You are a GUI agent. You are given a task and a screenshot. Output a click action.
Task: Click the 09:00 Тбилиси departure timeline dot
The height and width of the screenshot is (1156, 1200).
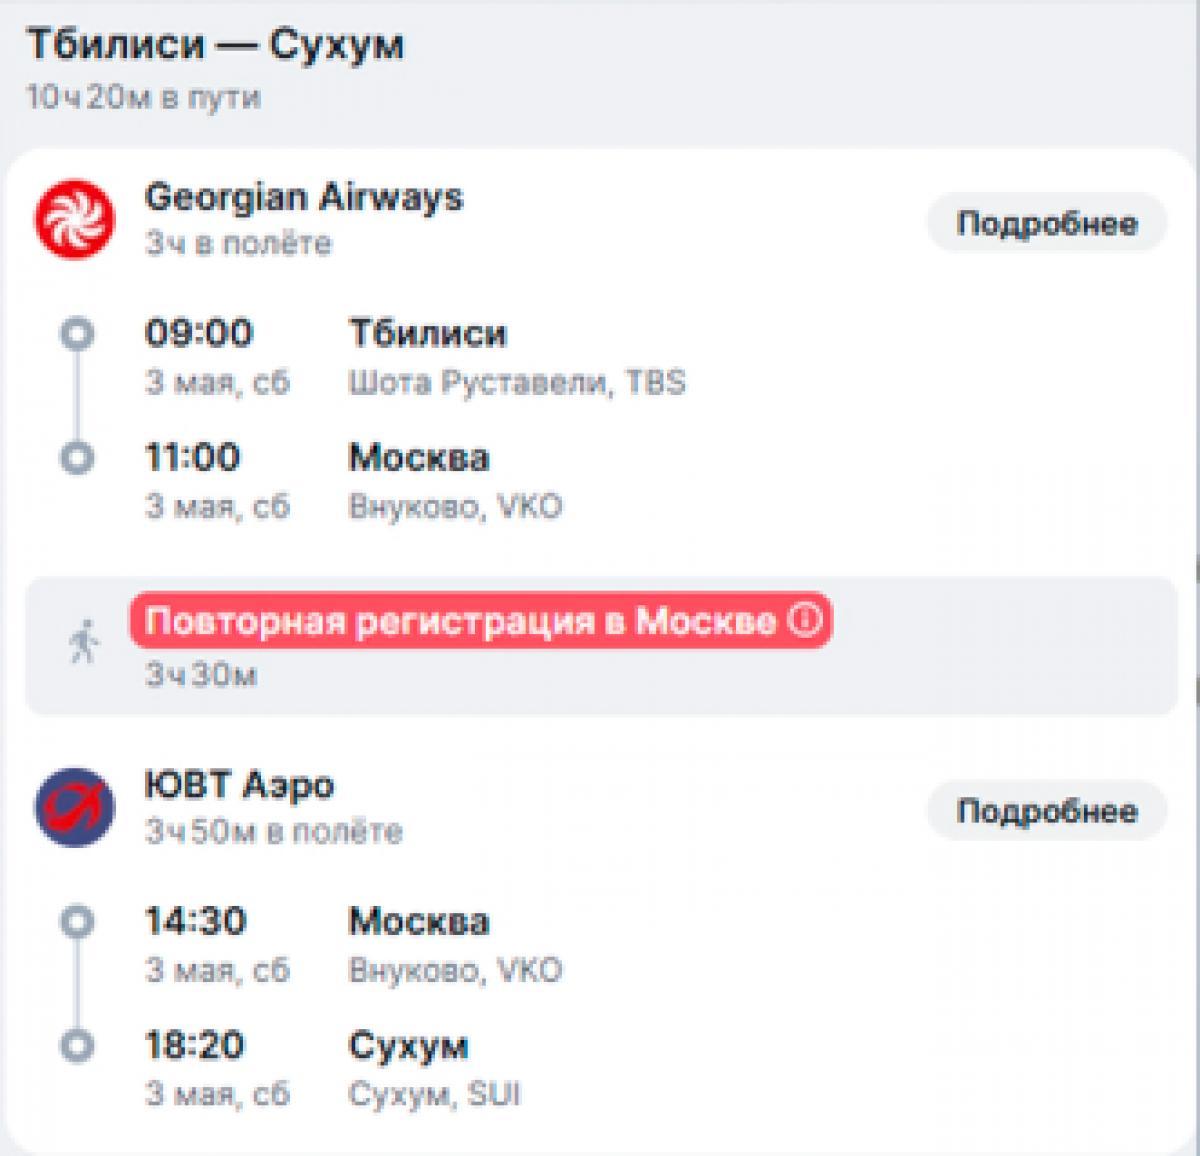[77, 334]
